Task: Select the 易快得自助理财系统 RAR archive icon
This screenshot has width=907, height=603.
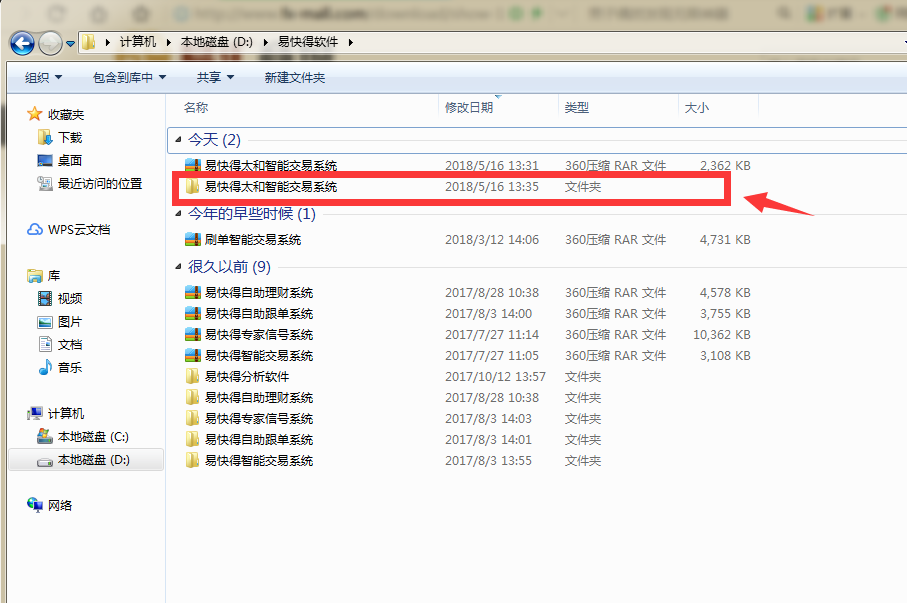Action: (193, 293)
